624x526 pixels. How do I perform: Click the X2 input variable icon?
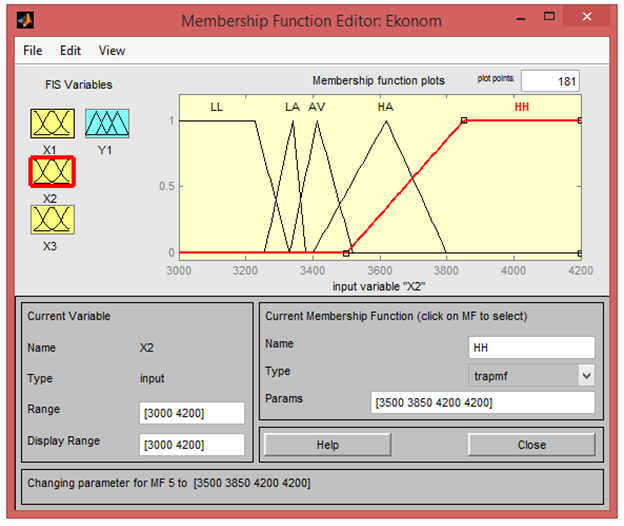(51, 172)
